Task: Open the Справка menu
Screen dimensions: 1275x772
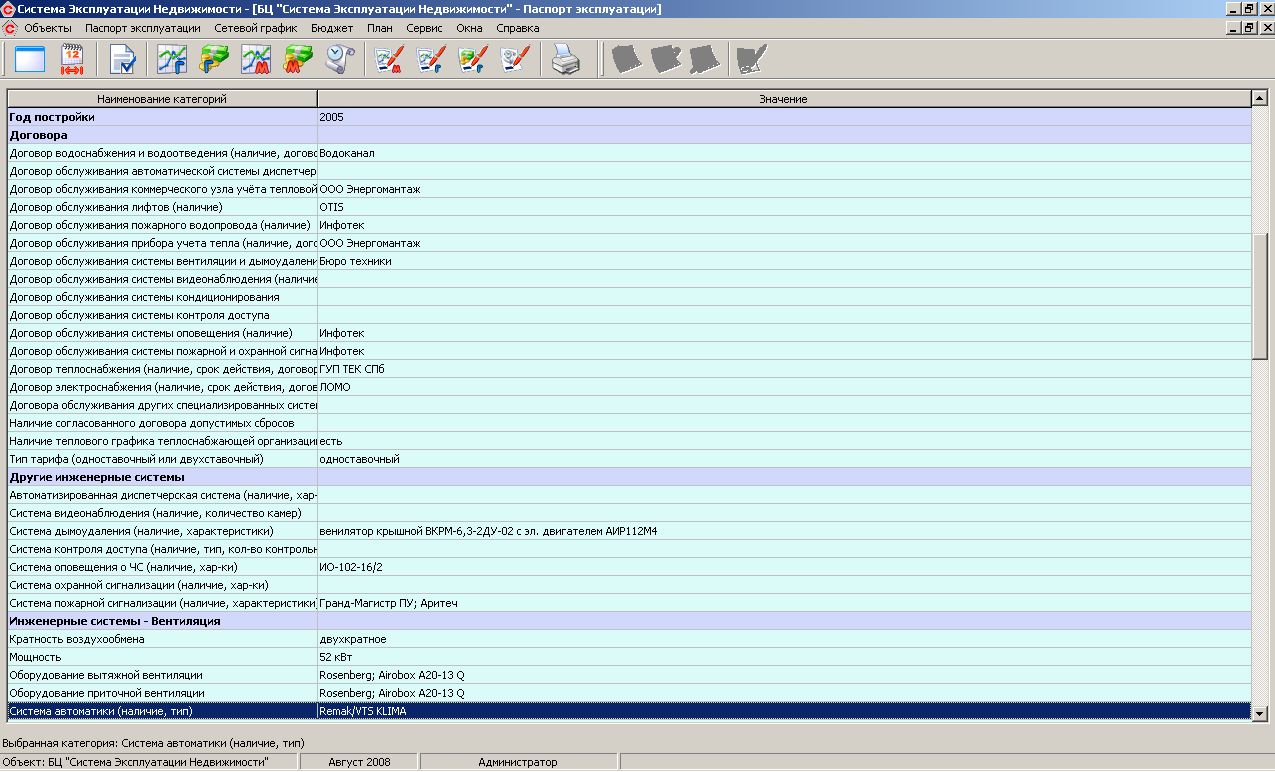Action: [518, 28]
